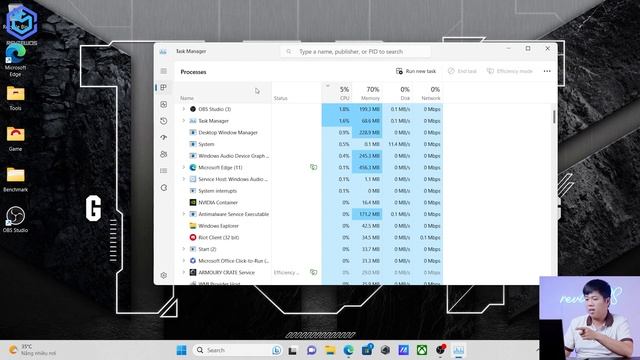640x360 pixels.
Task: Expand Microsoft Office Click-to-Run row
Action: (x=183, y=260)
